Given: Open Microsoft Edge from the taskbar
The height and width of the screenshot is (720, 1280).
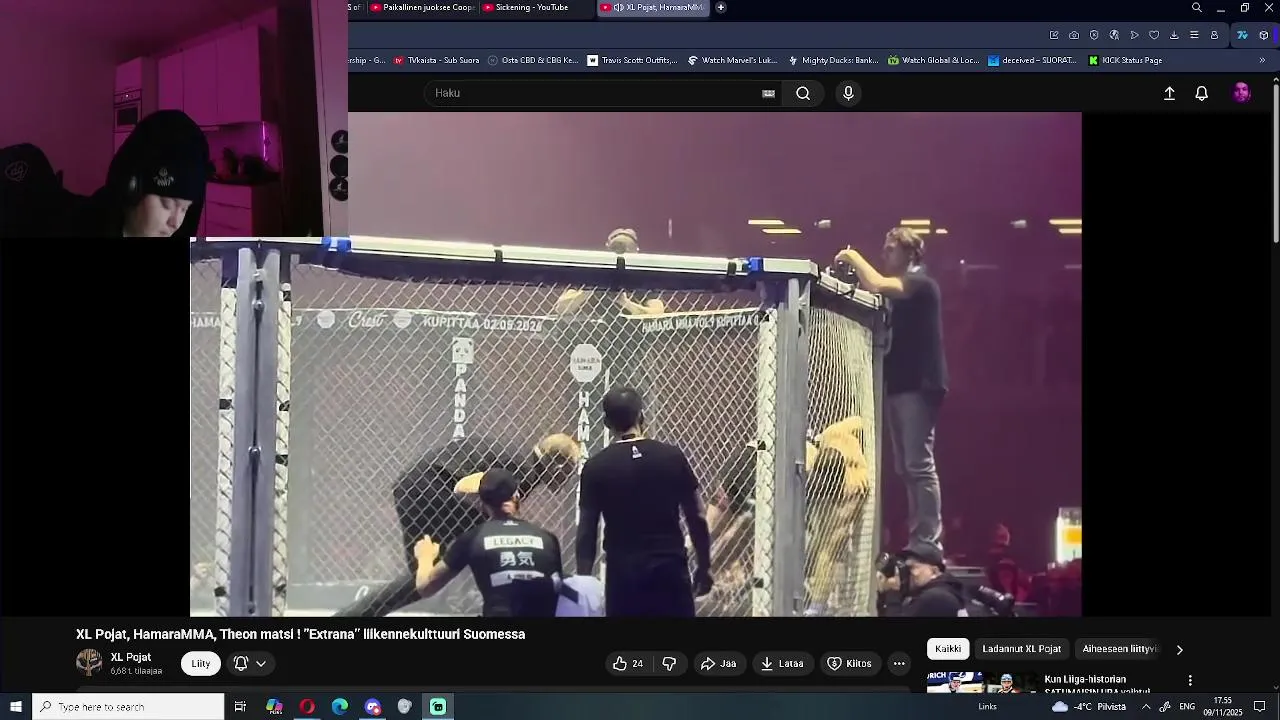Looking at the screenshot, I should point(340,707).
